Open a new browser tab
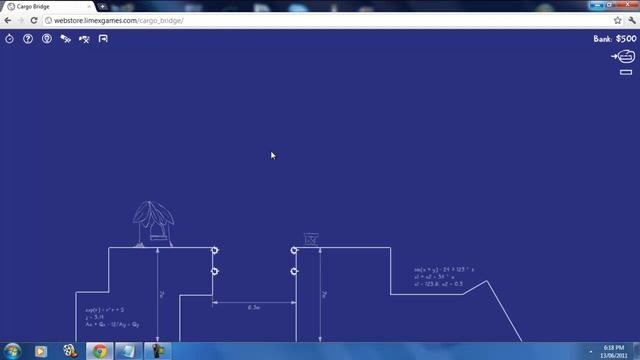This screenshot has width=640, height=360. tap(102, 7)
